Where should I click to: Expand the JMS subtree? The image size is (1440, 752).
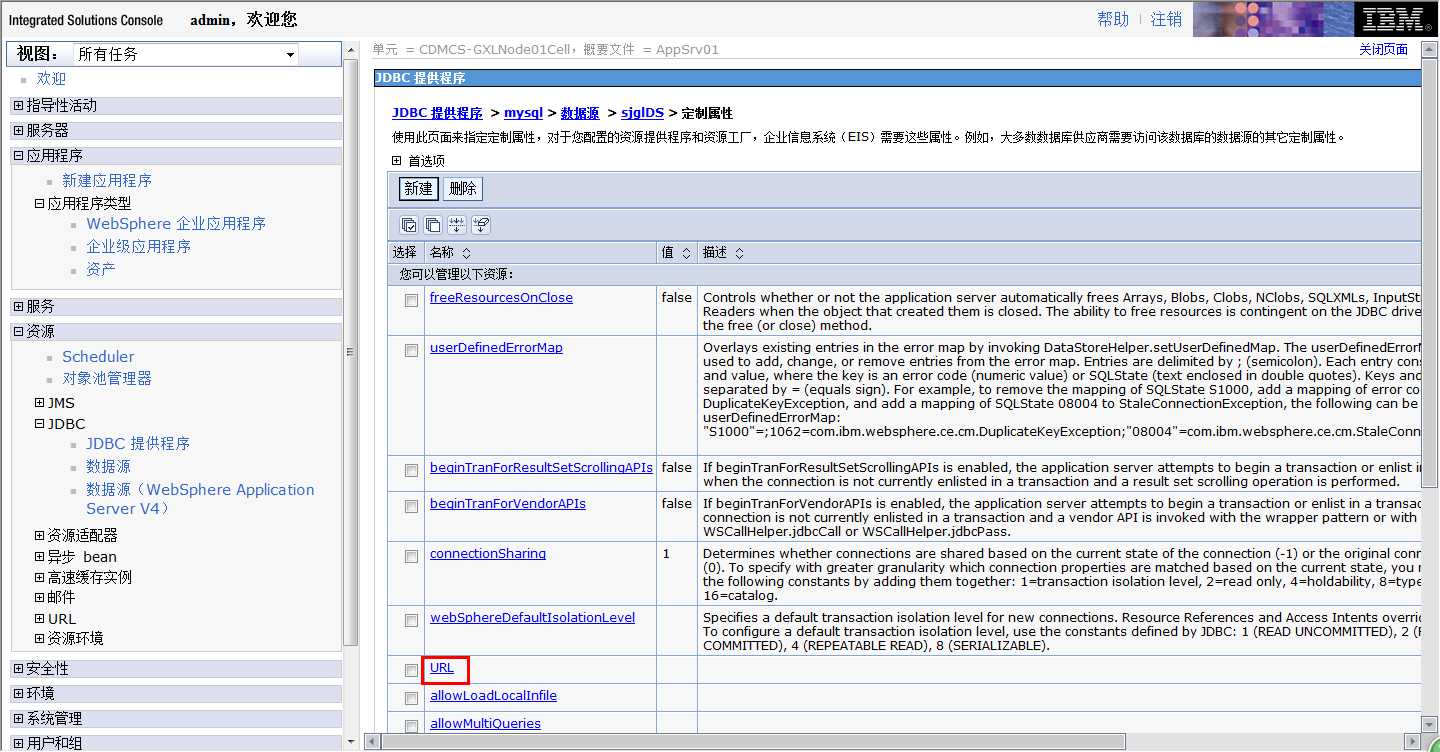(x=40, y=403)
